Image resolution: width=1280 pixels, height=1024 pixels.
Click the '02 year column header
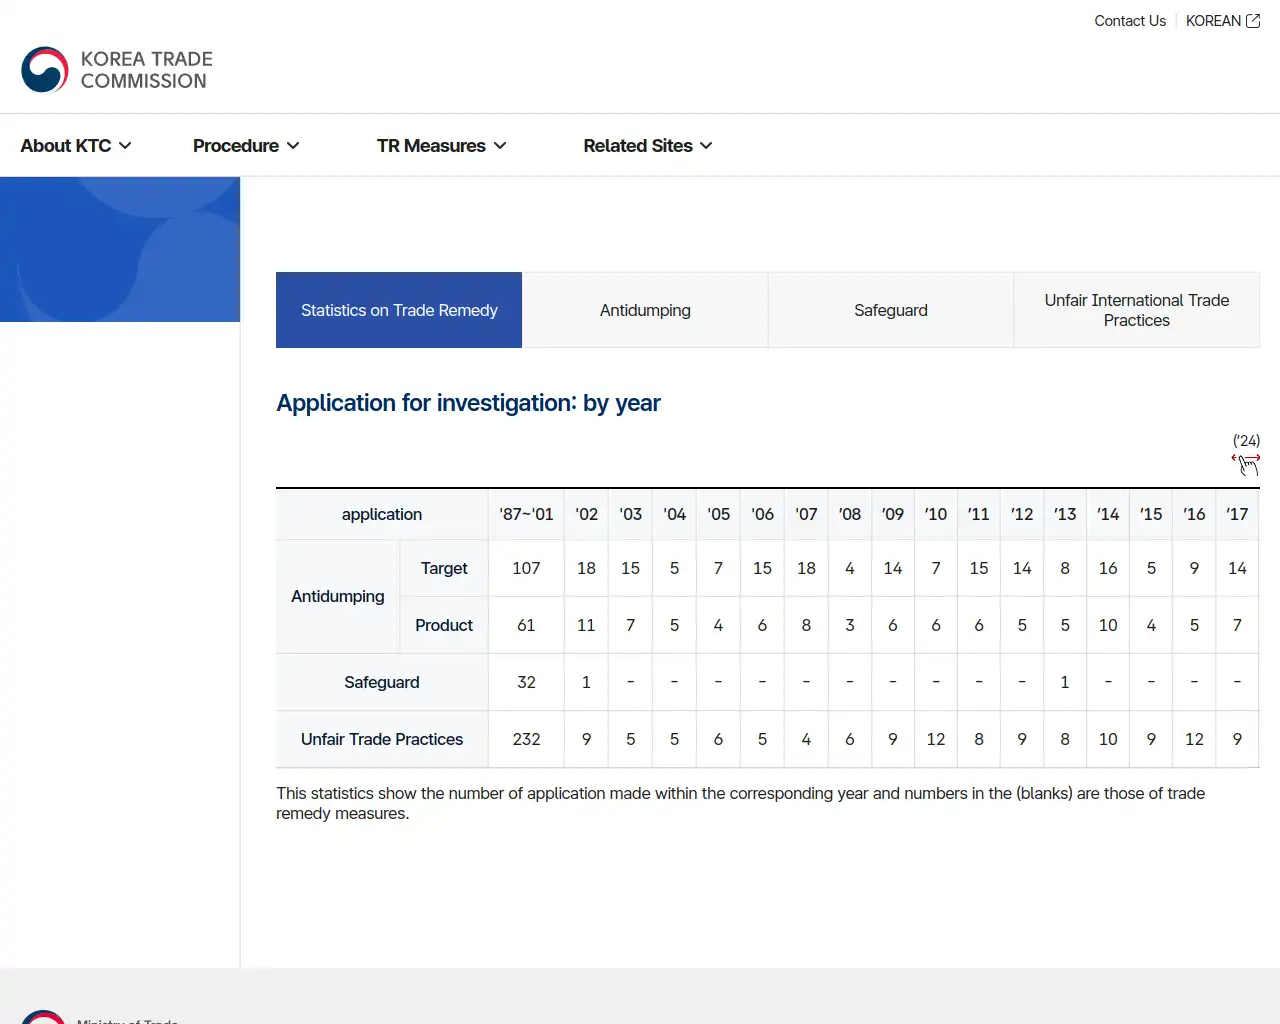[586, 514]
